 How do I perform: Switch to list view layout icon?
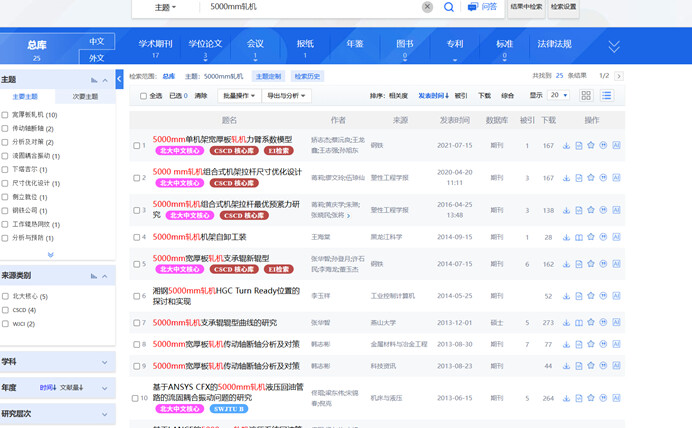(606, 95)
